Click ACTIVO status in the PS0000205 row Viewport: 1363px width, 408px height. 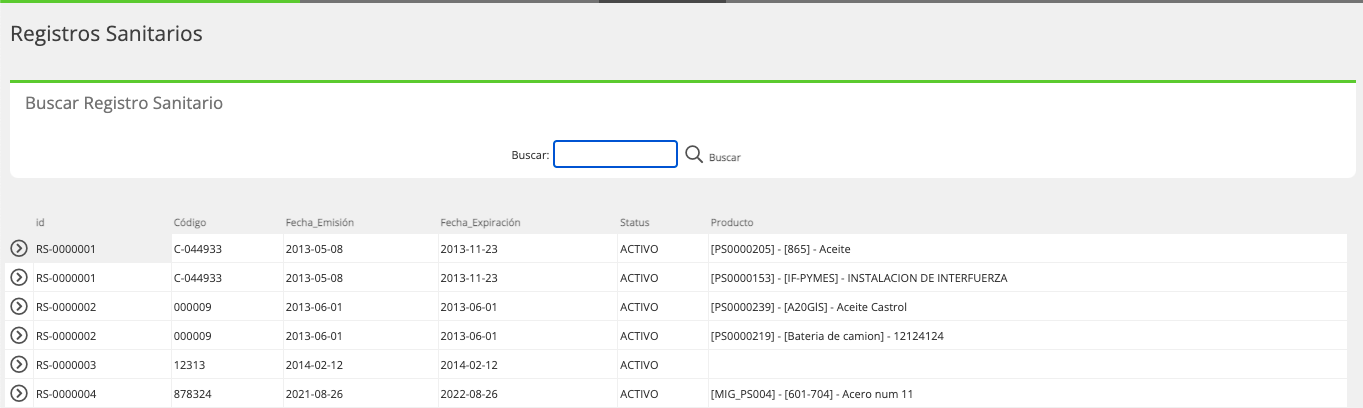pos(639,249)
